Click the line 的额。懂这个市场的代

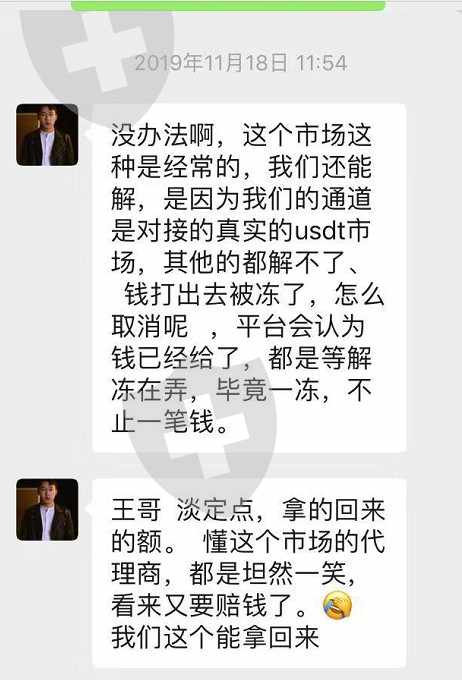point(248,542)
